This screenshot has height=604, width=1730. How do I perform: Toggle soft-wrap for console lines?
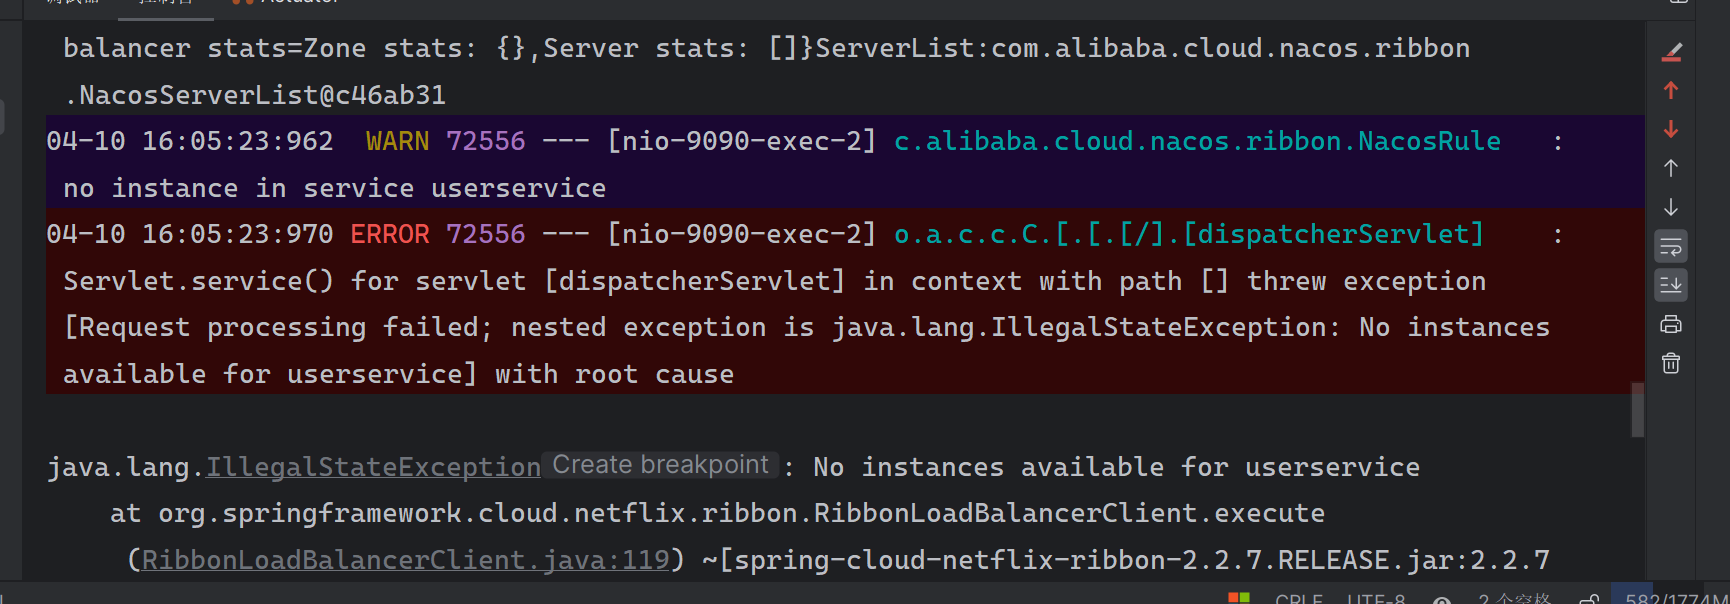1671,247
